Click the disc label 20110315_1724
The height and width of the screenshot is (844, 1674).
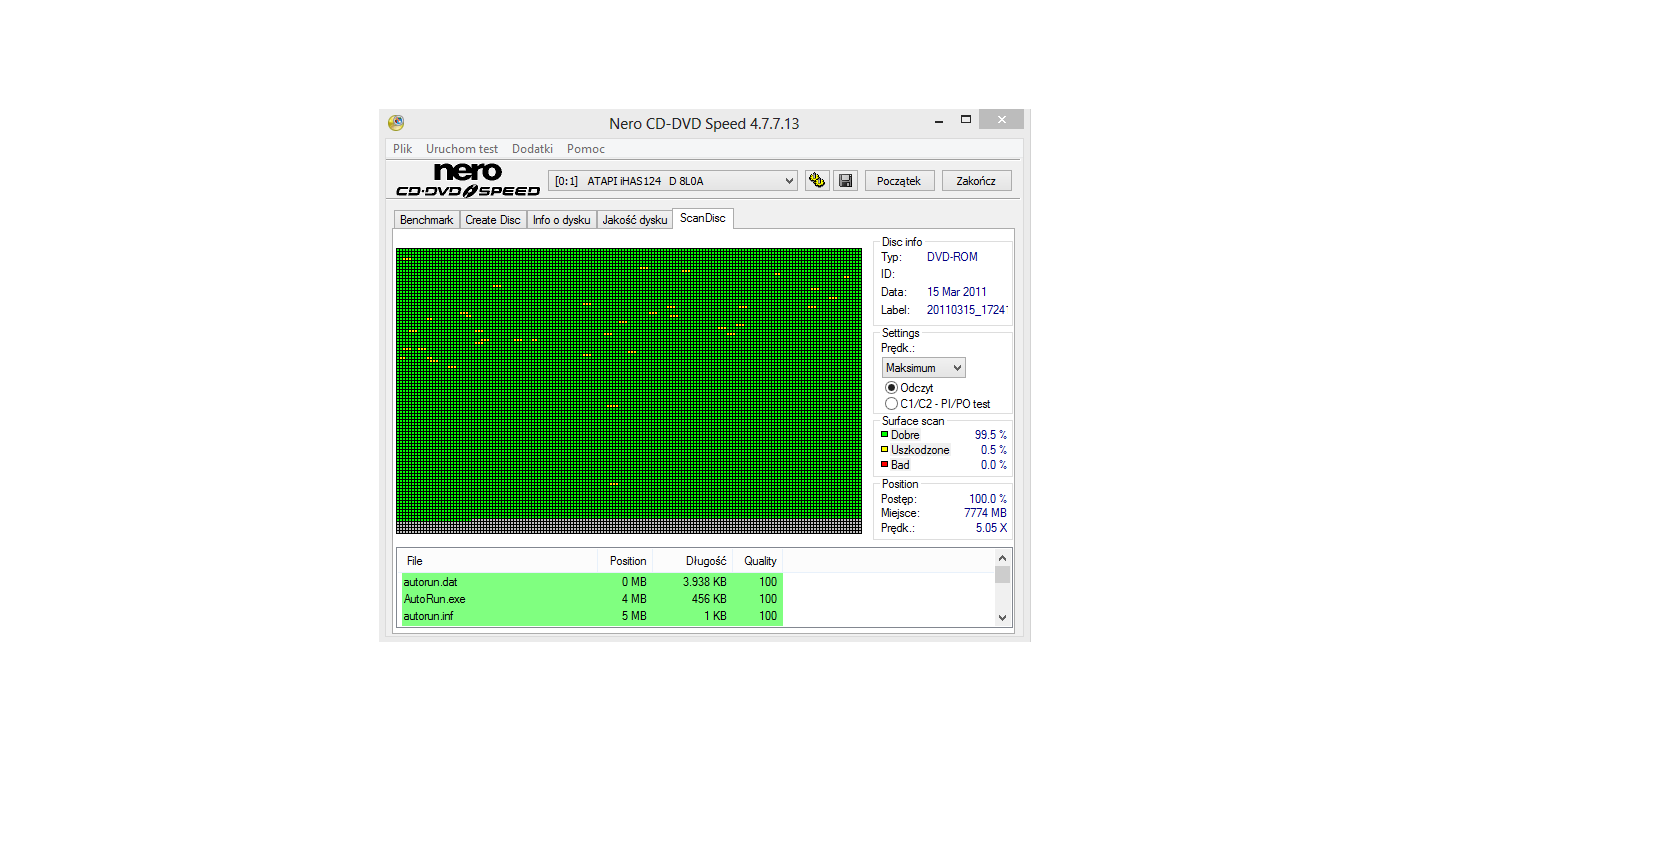(966, 310)
